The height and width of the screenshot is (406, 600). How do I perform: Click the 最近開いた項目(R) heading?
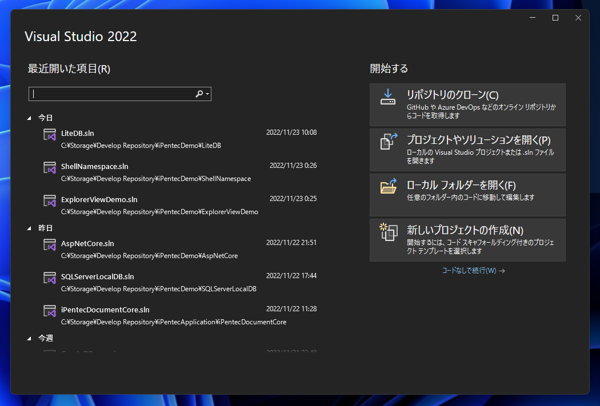click(69, 69)
